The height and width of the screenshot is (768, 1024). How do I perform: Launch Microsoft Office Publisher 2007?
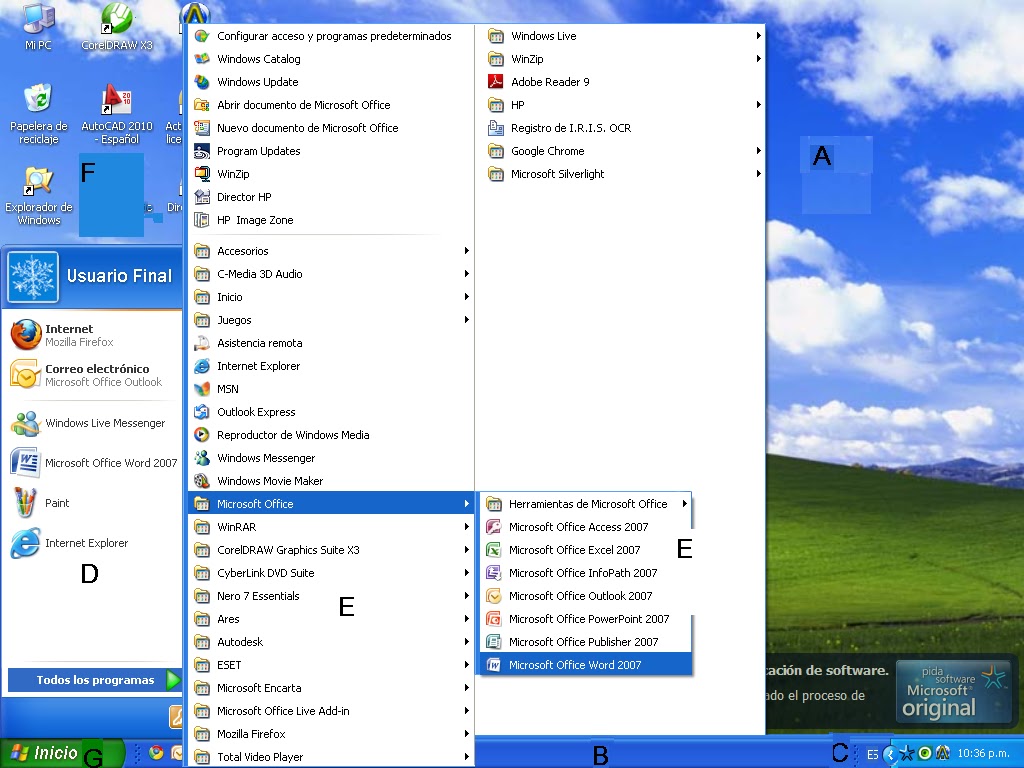click(586, 642)
